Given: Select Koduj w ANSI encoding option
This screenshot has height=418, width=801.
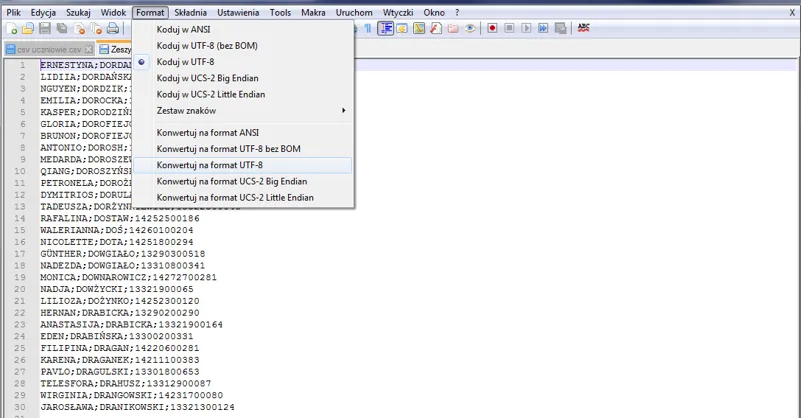Looking at the screenshot, I should (183, 30).
